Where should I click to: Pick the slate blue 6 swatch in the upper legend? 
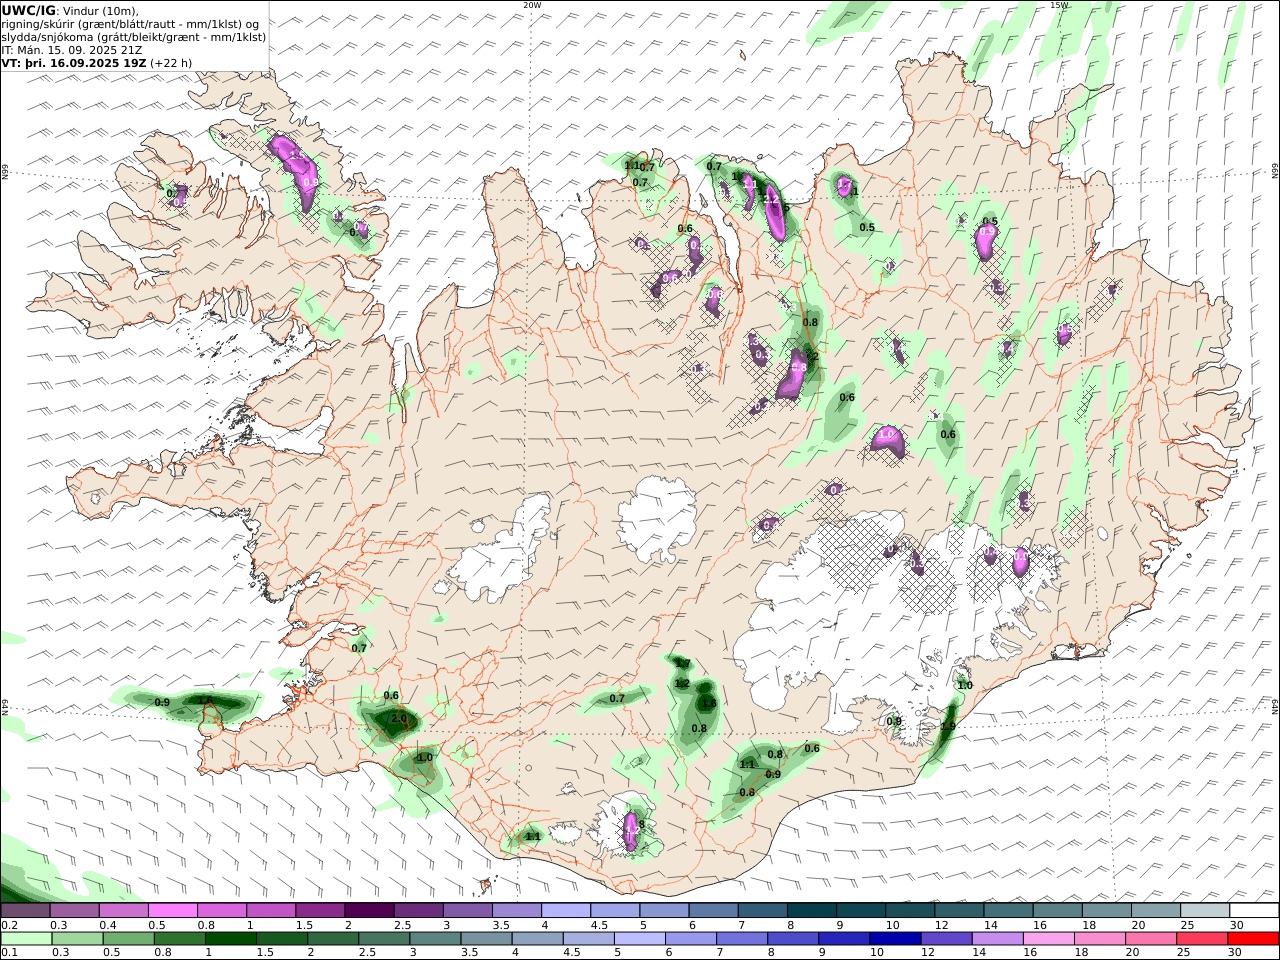click(x=712, y=911)
